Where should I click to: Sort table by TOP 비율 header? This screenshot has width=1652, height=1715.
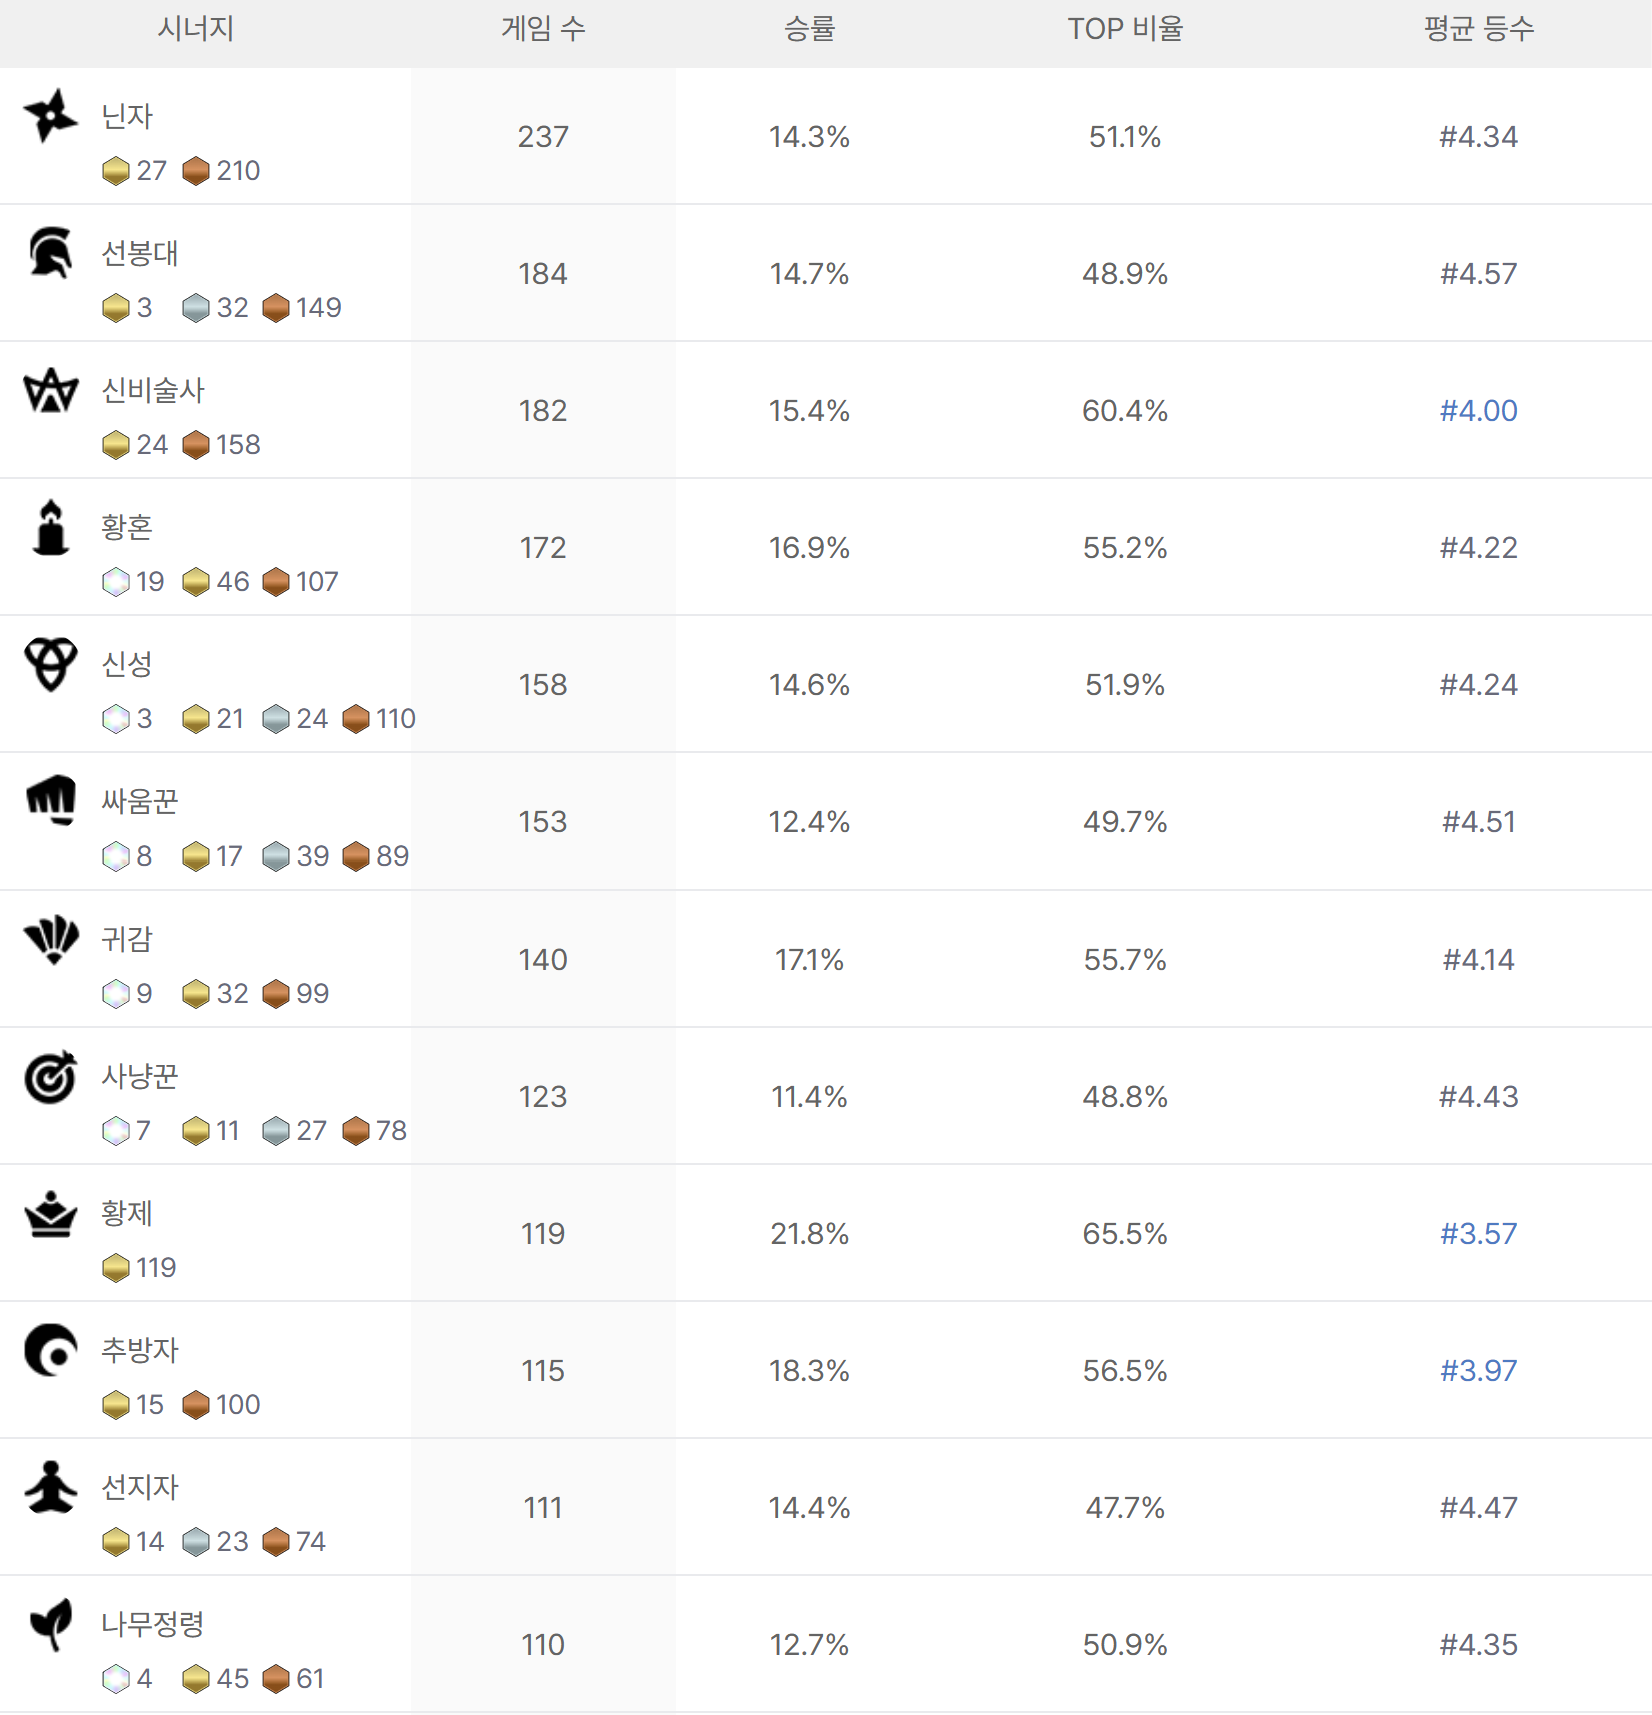1125,29
